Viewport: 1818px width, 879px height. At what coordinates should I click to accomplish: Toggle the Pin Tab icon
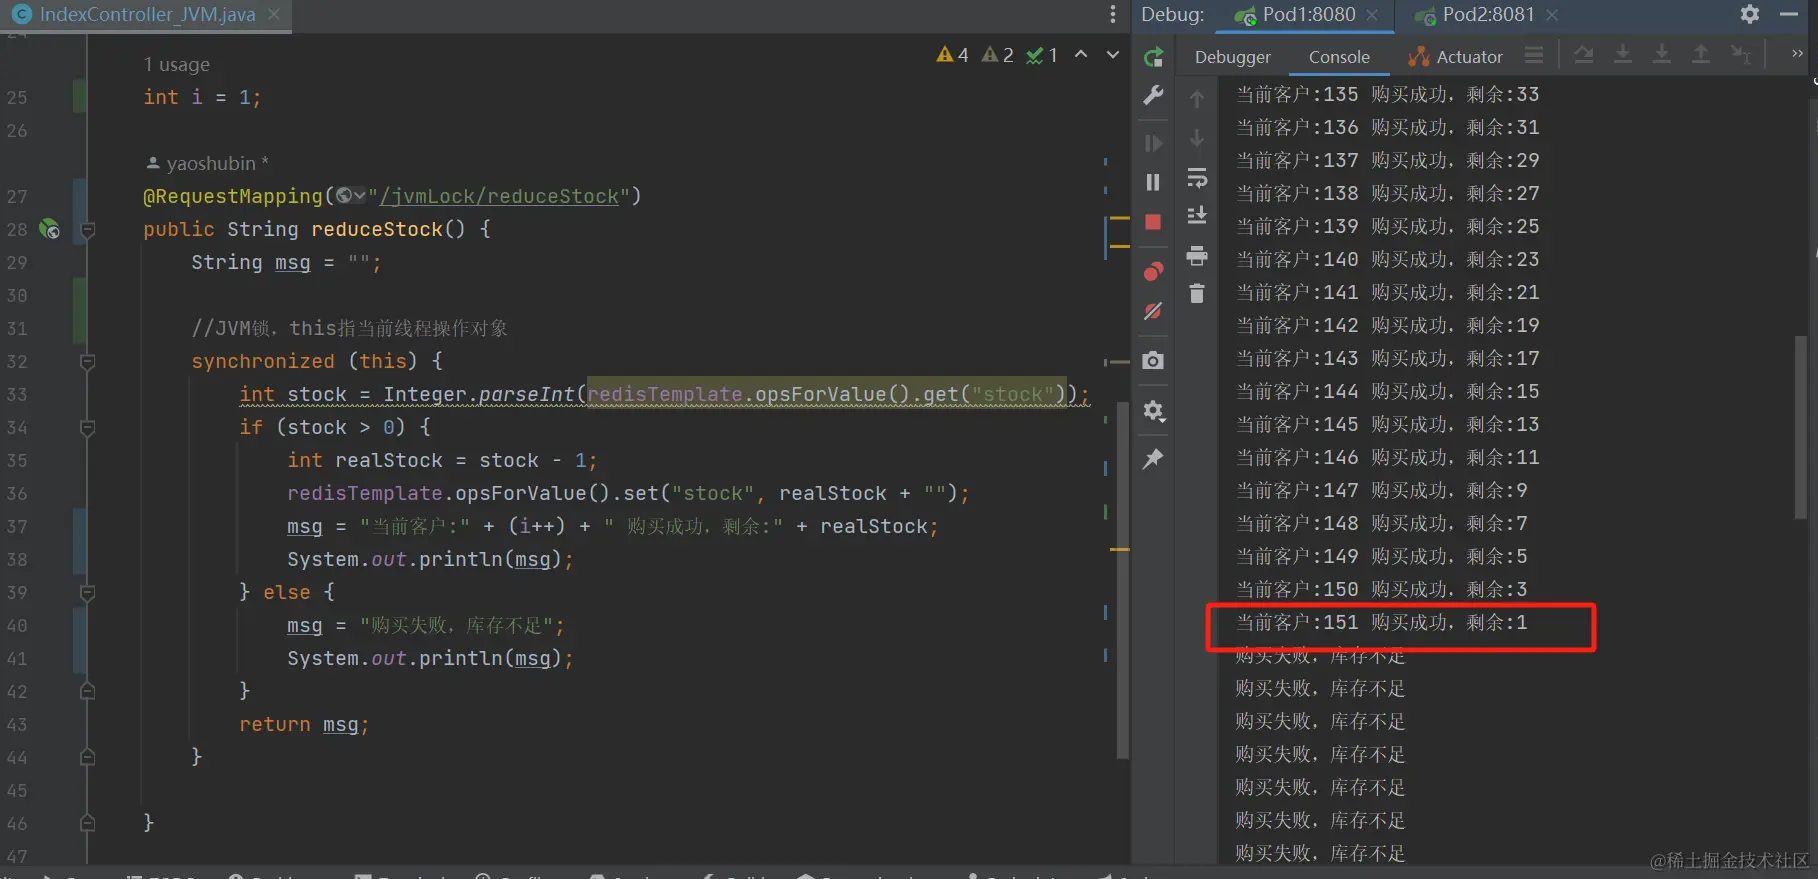[1153, 458]
